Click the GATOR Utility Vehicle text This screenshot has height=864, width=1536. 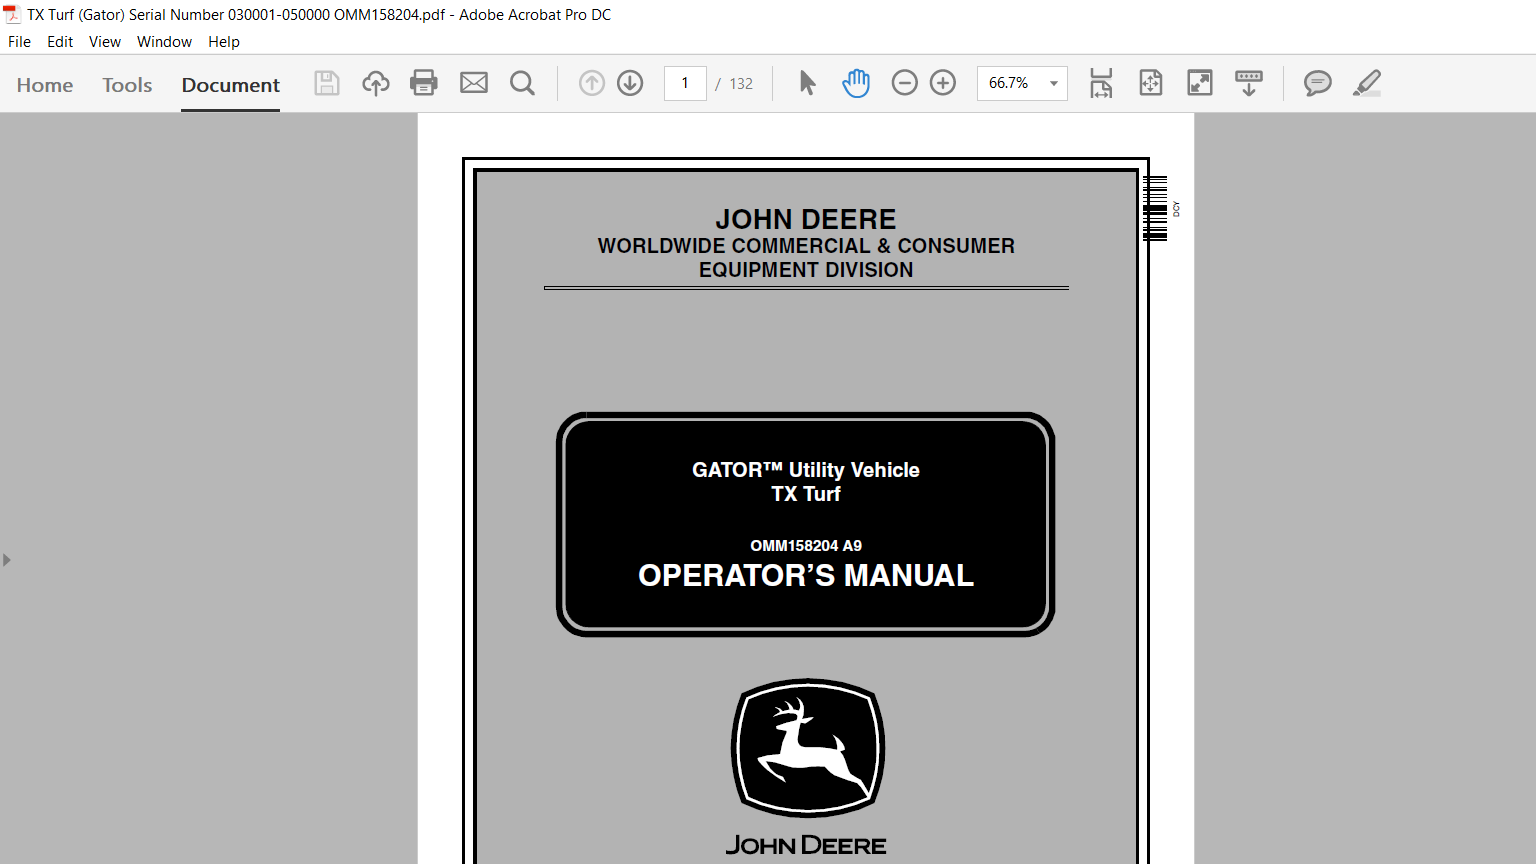click(806, 470)
